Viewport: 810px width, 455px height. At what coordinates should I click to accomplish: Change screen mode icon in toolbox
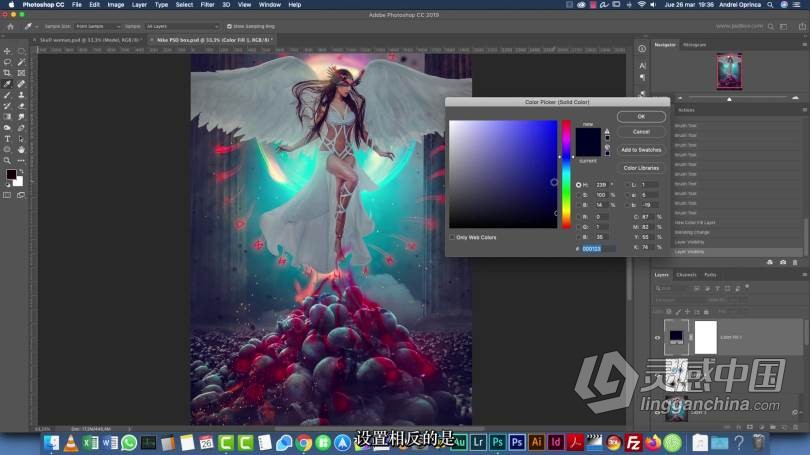pos(21,195)
